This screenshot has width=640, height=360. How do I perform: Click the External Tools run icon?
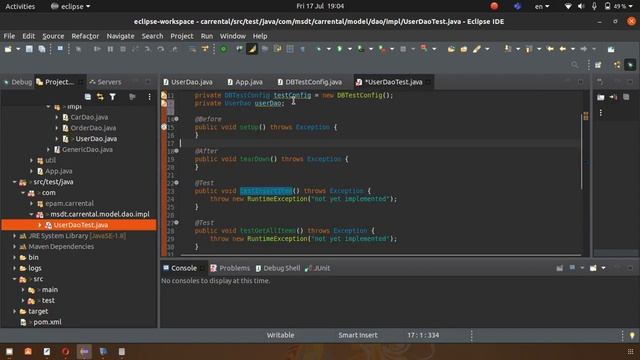click(x=382, y=49)
